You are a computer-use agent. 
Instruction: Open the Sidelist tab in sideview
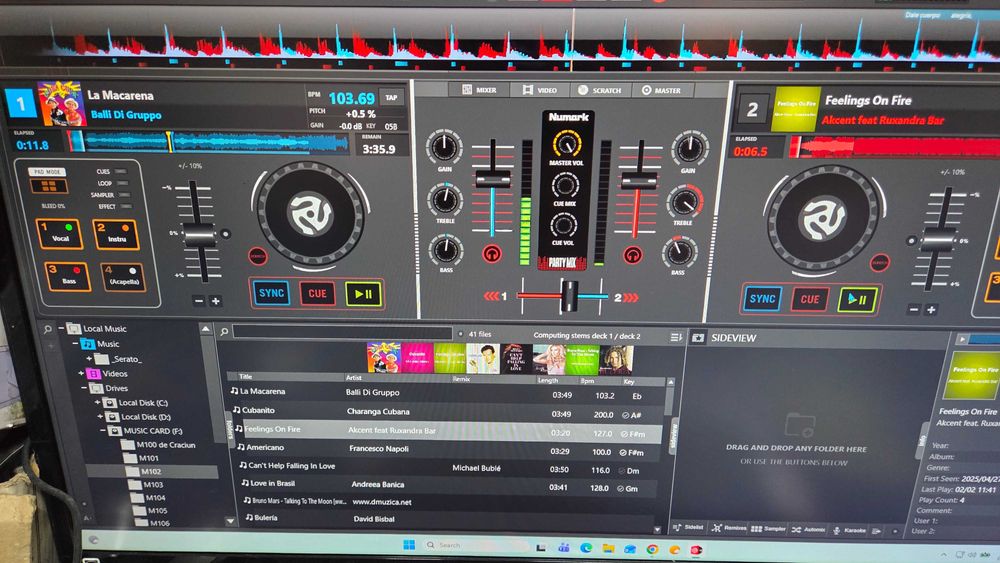[x=688, y=528]
